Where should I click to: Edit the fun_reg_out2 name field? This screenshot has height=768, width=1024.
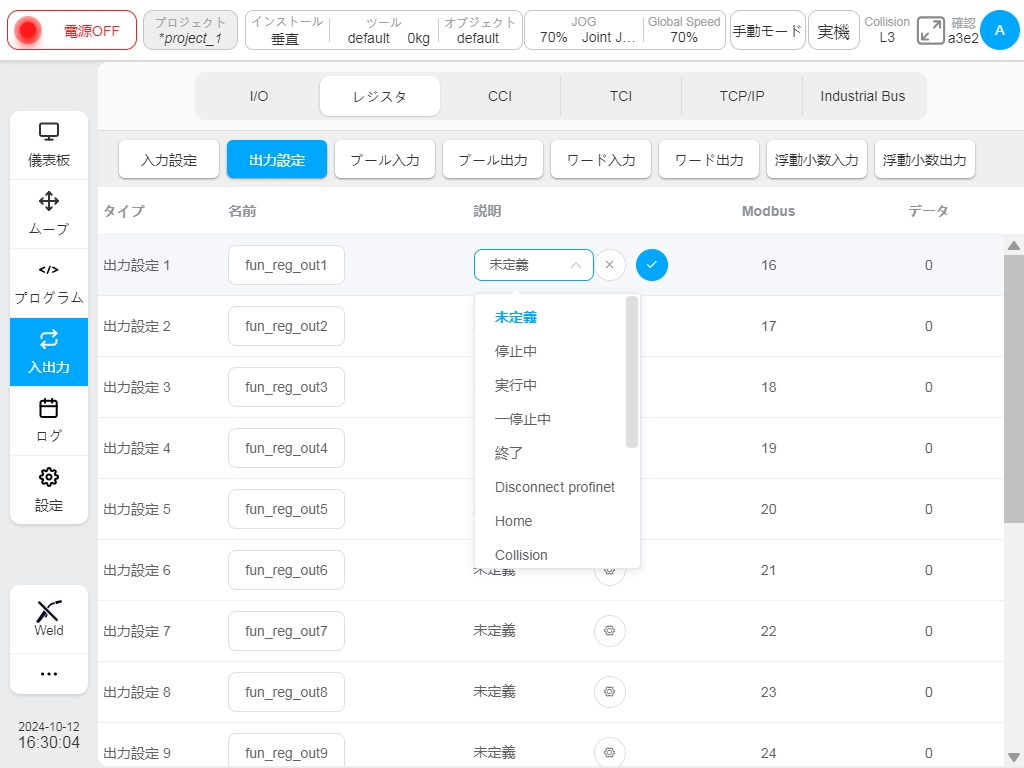tap(286, 326)
